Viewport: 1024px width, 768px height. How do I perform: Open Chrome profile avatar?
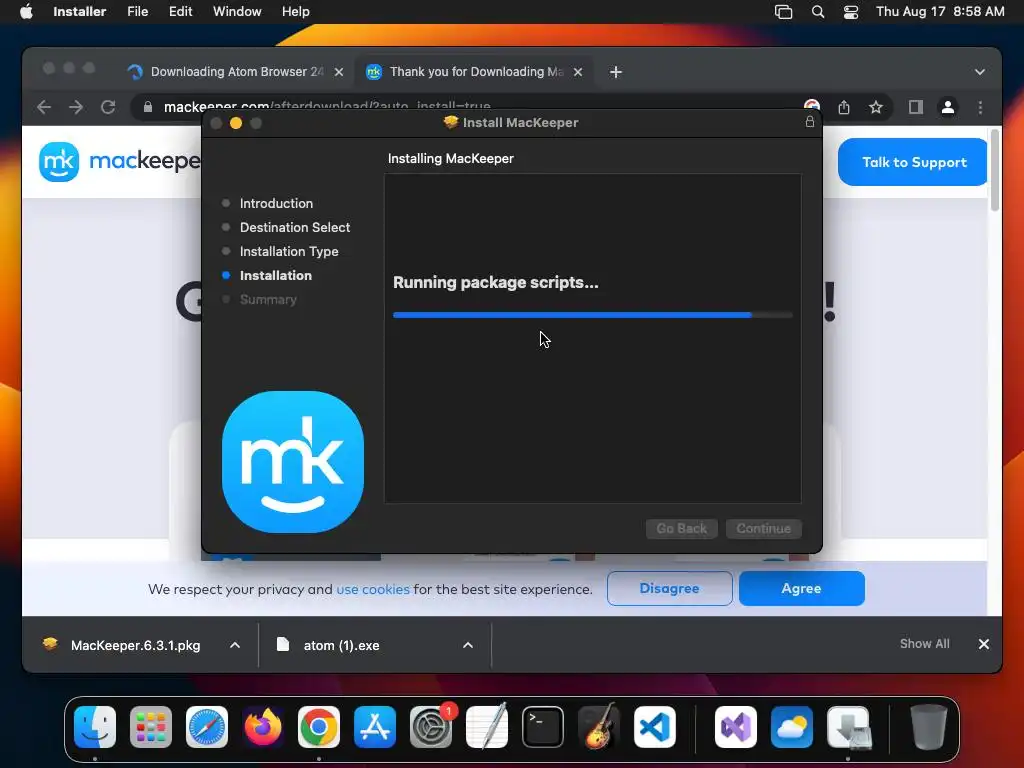click(948, 106)
